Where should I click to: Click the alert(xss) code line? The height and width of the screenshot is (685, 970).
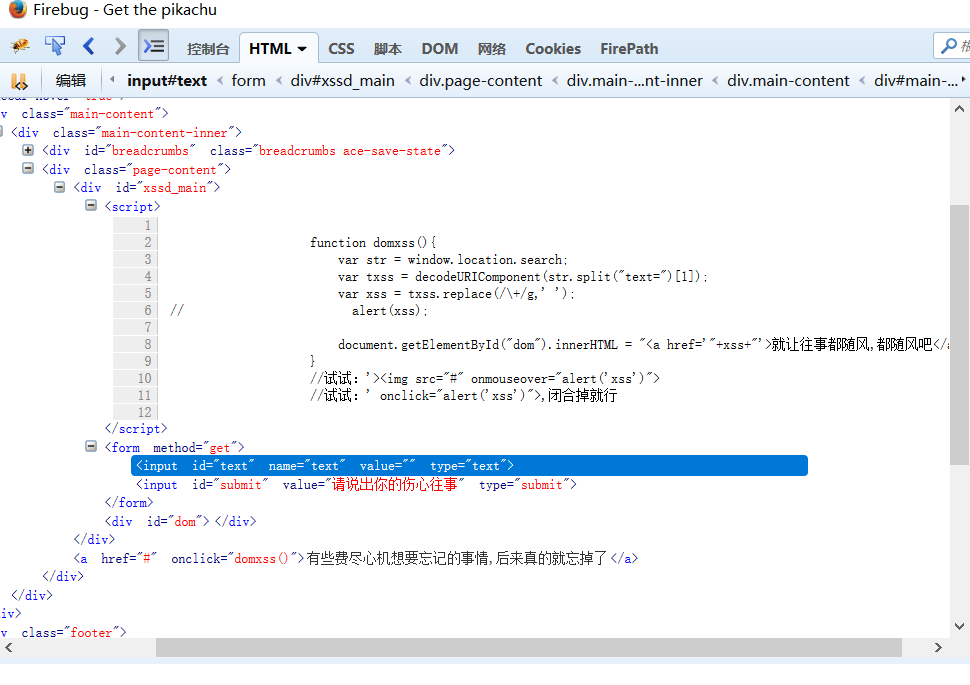pos(390,311)
